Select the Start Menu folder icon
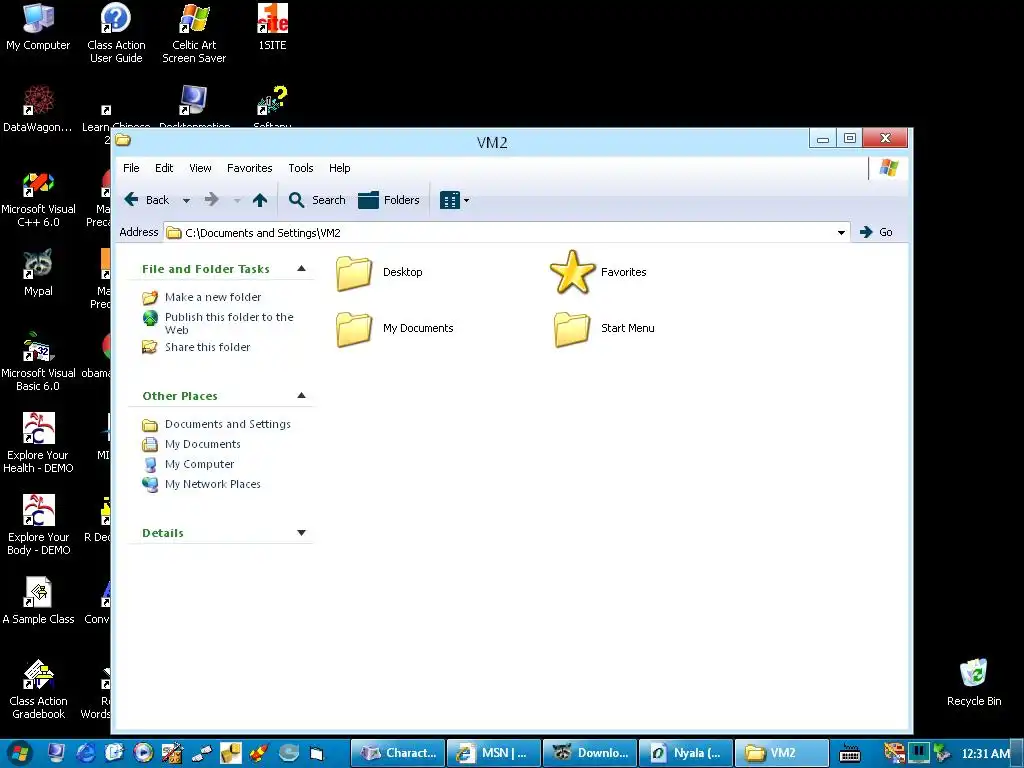 tap(572, 328)
